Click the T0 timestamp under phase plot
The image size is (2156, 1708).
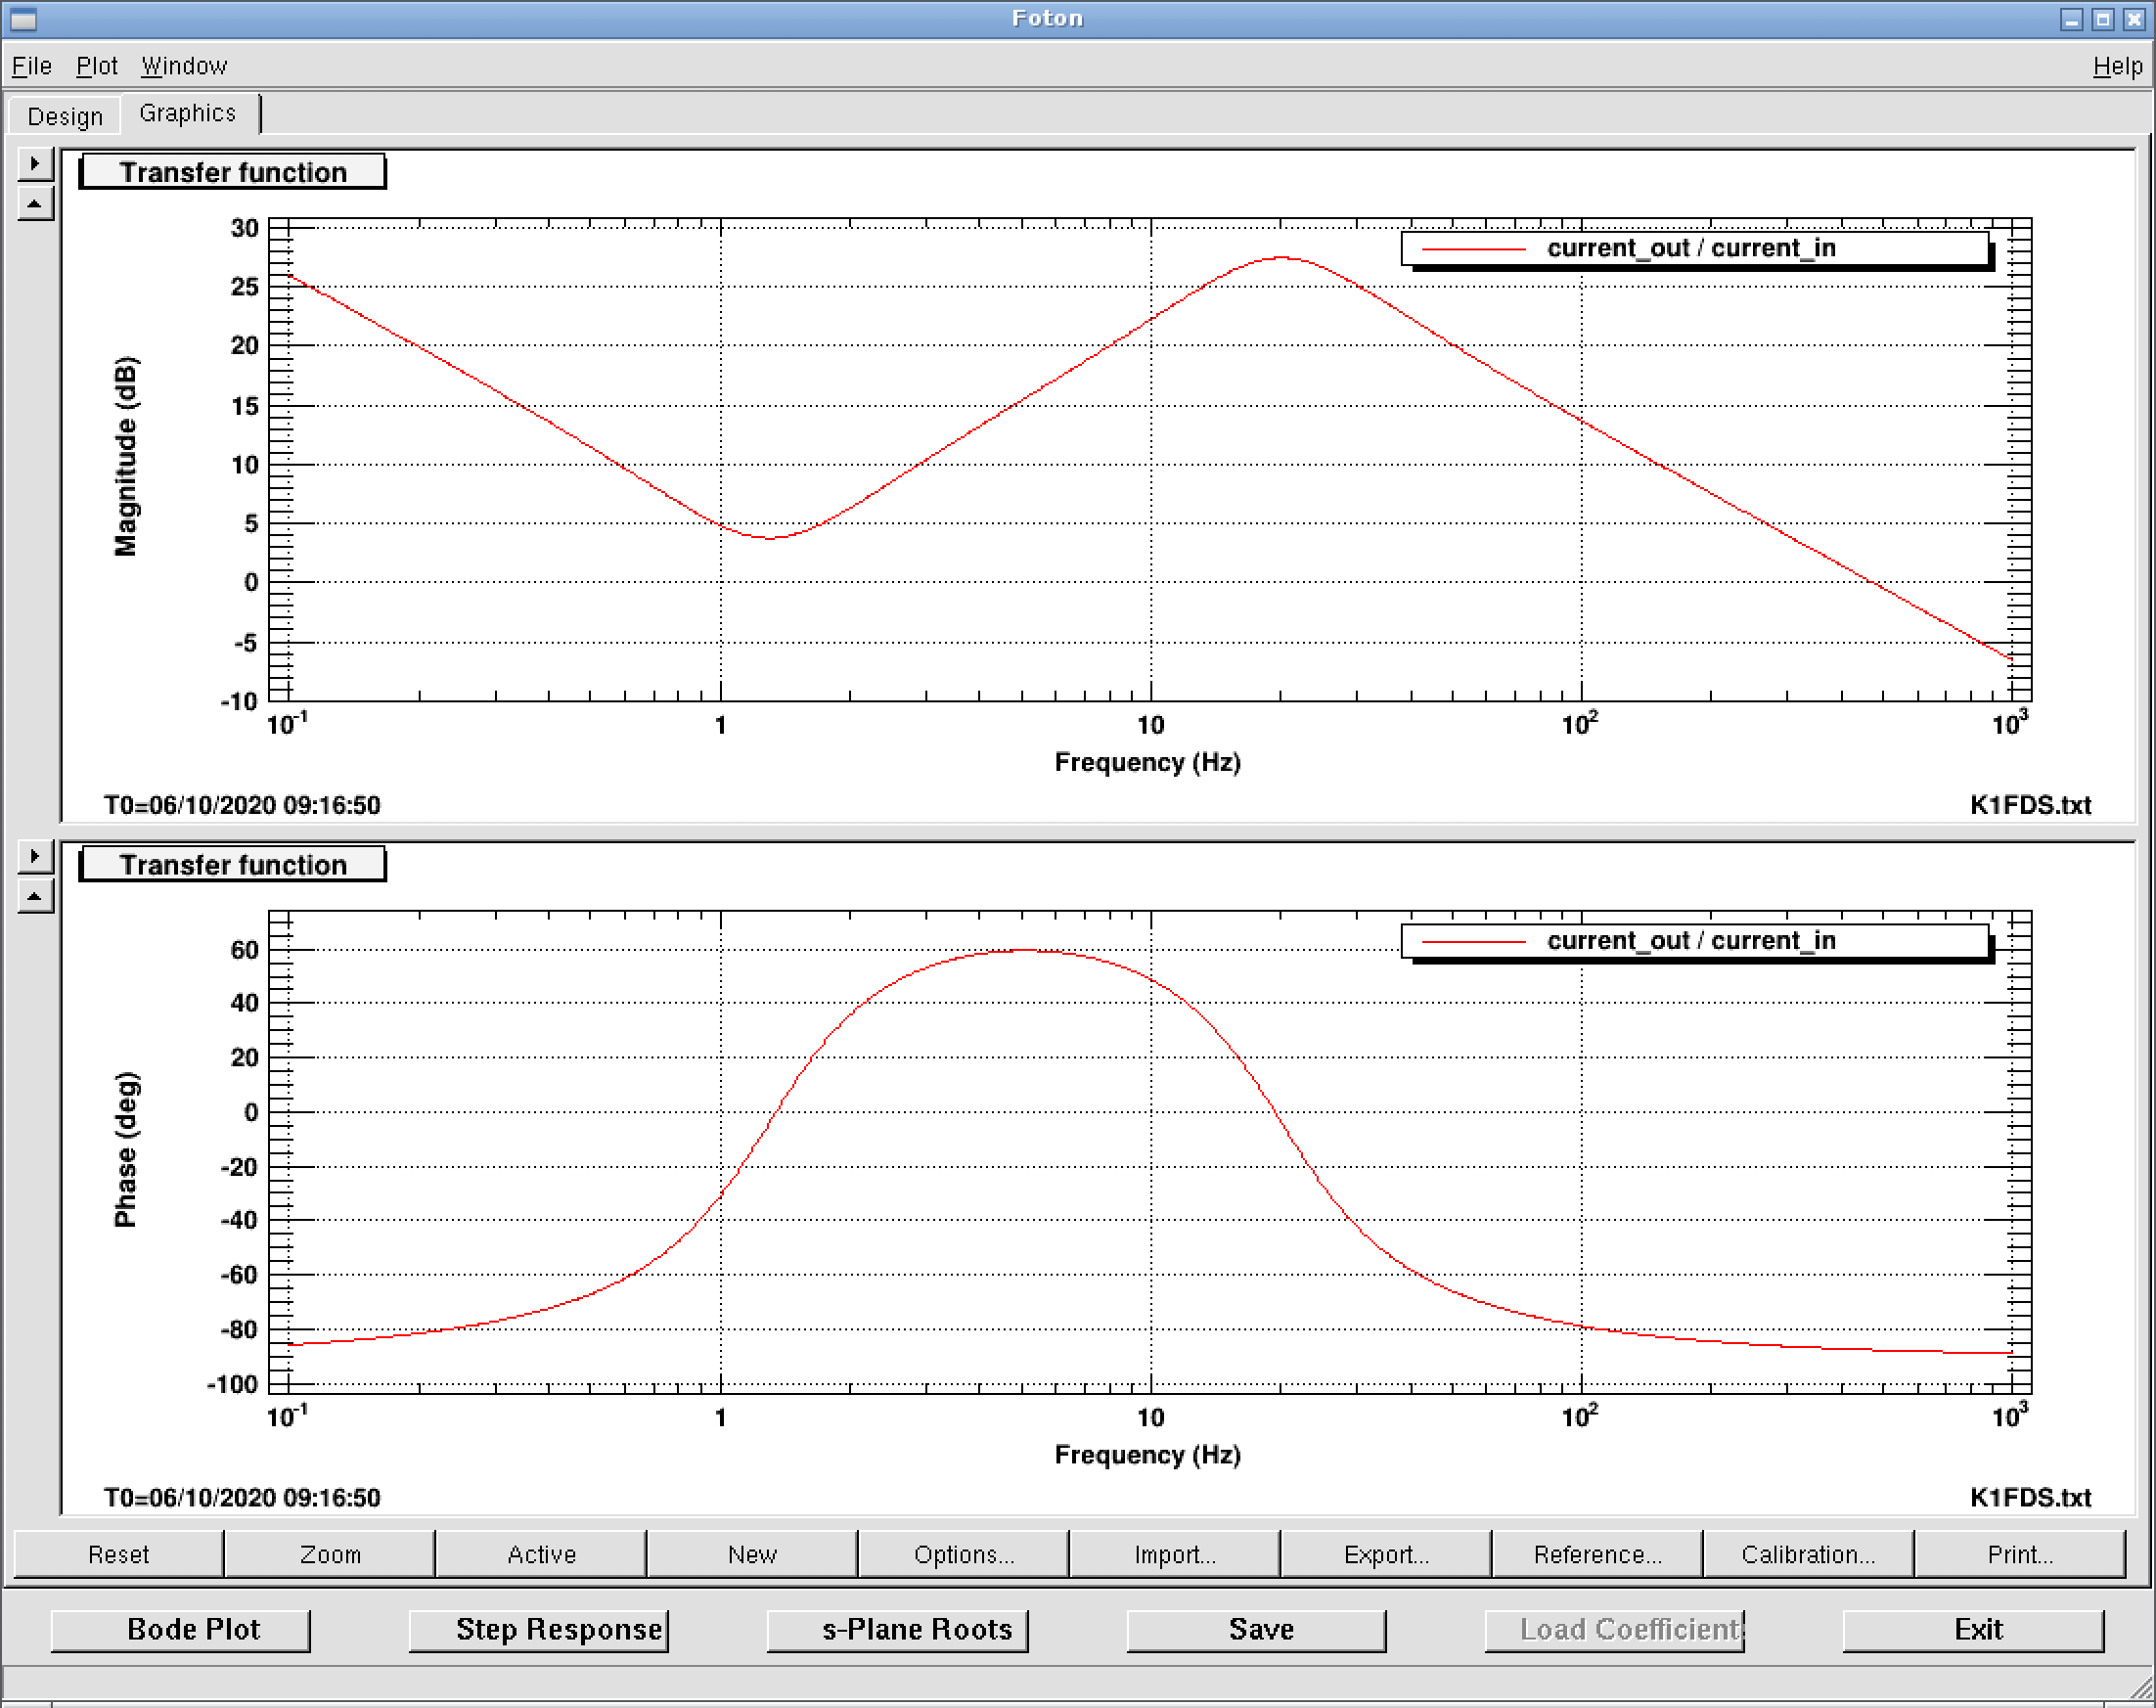[x=242, y=1498]
